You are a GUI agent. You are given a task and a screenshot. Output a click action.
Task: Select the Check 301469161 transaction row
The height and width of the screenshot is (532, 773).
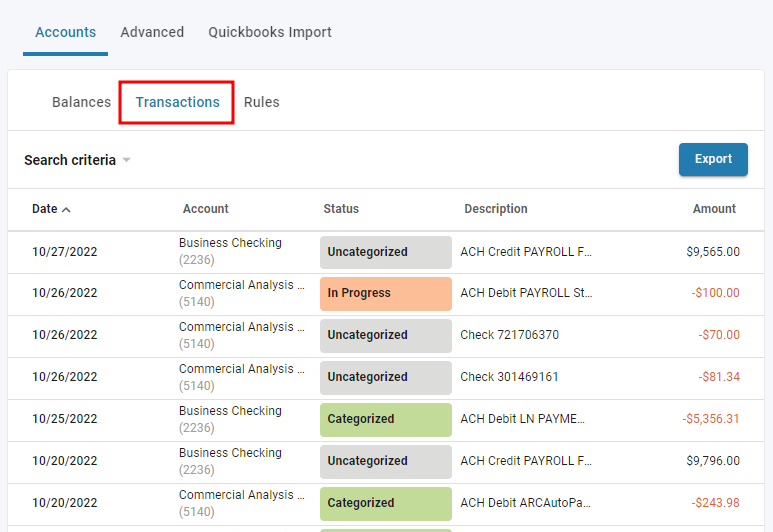tap(509, 377)
